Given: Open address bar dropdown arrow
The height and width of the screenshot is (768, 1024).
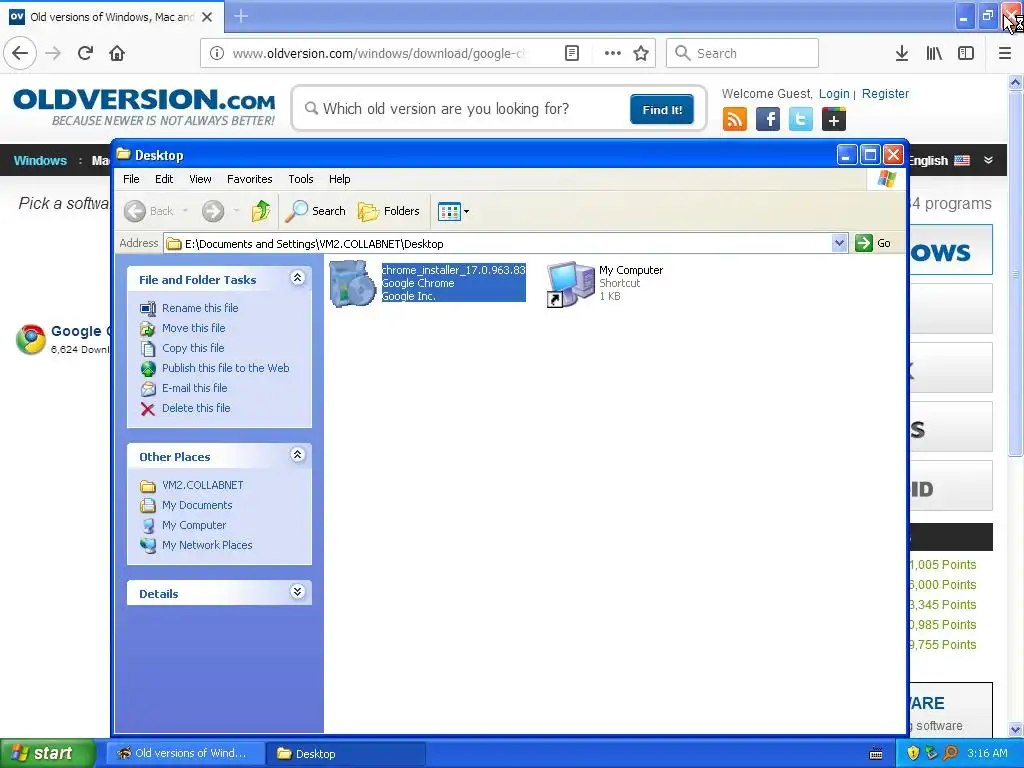Looking at the screenshot, I should click(839, 244).
